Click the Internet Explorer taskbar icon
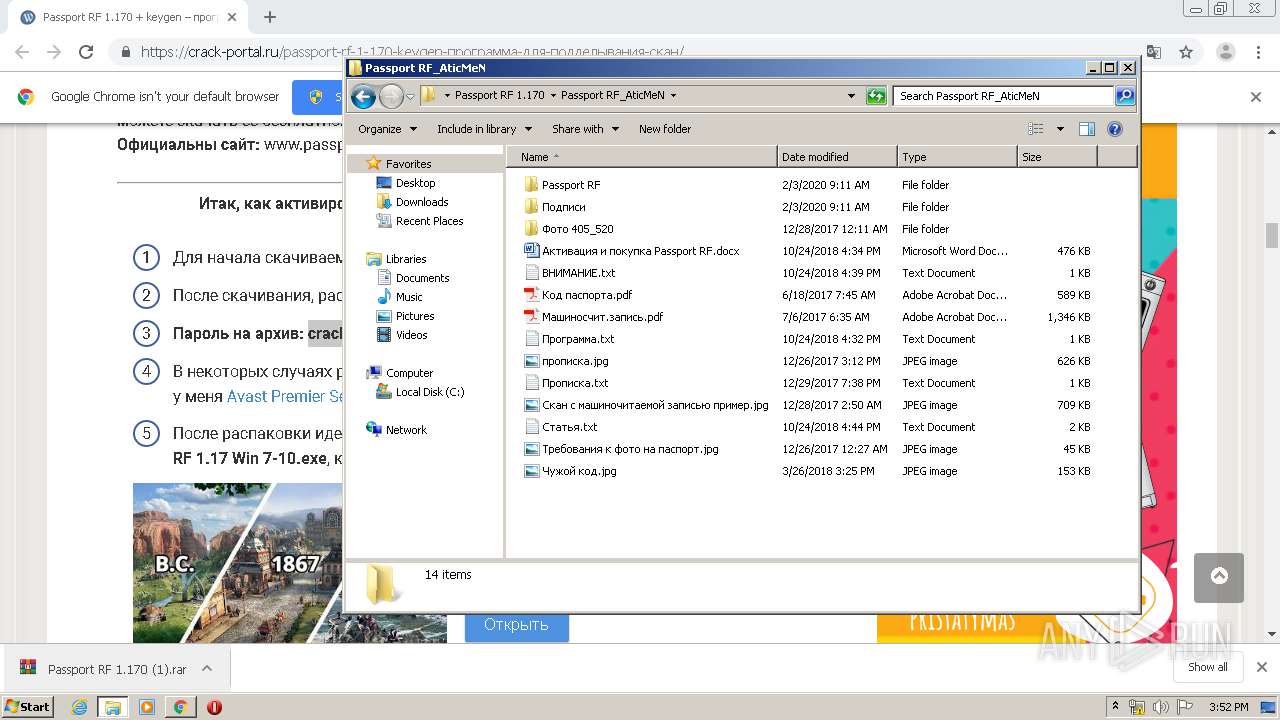The height and width of the screenshot is (720, 1280). (80, 707)
